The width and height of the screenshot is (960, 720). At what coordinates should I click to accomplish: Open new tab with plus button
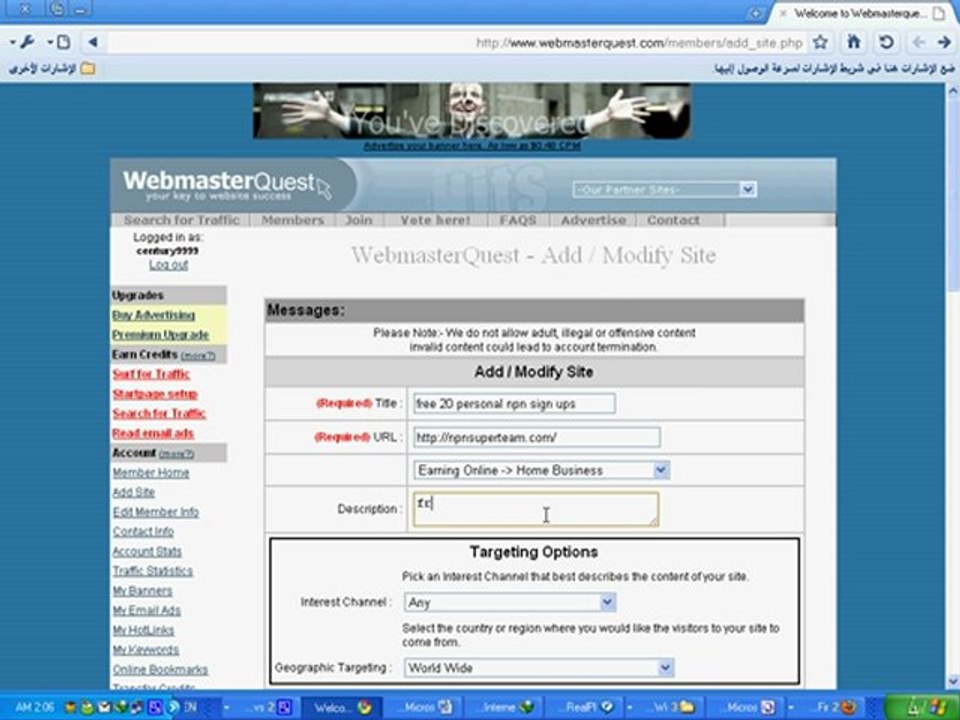(x=756, y=13)
